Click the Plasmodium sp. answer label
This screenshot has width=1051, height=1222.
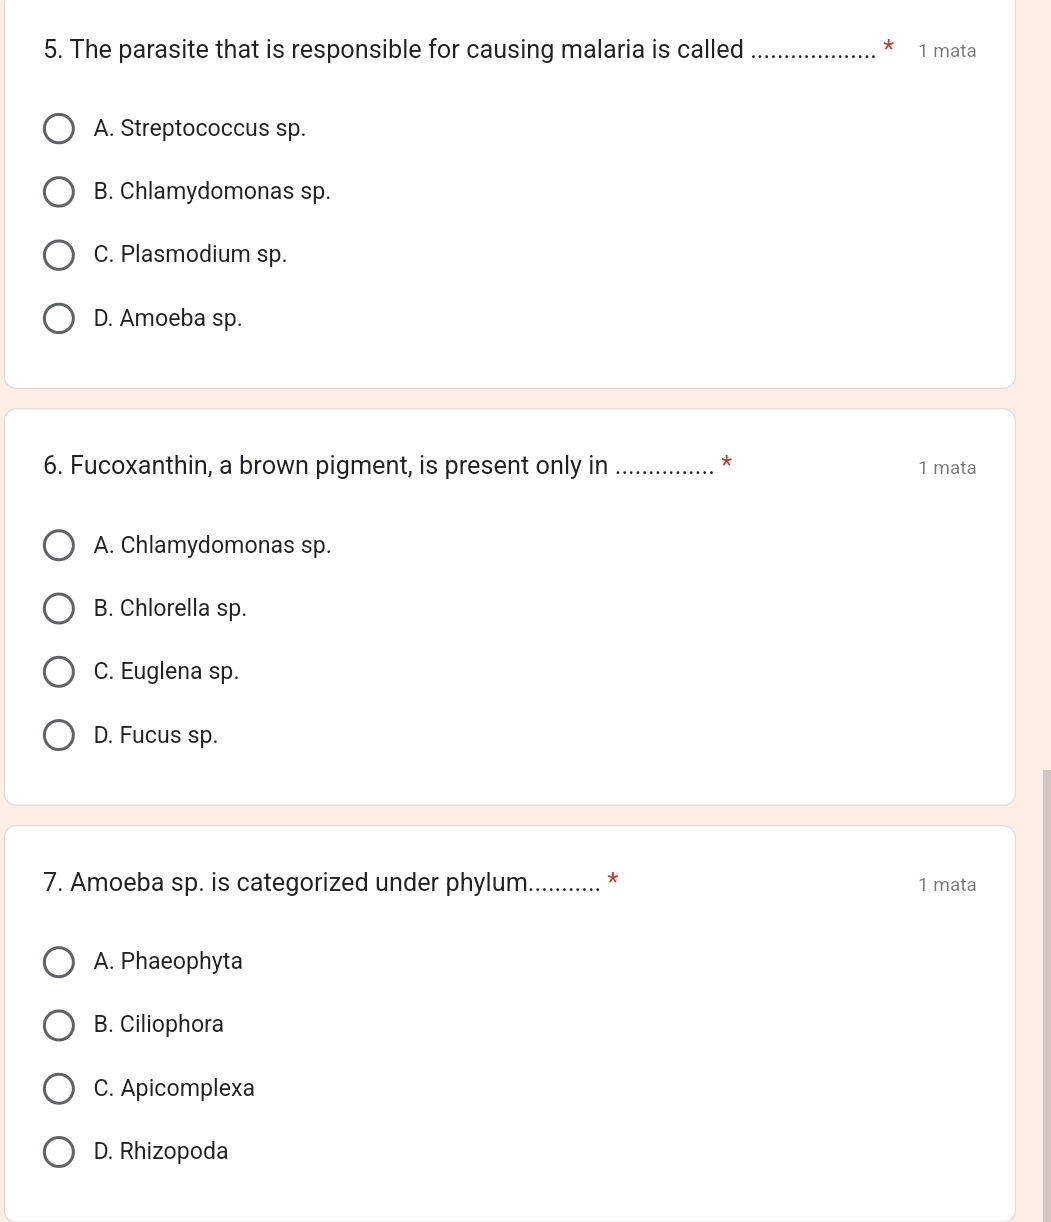[190, 255]
